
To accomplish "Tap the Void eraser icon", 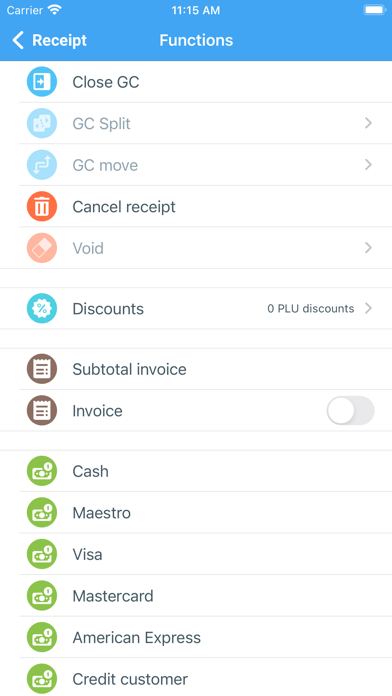I will 42,248.
